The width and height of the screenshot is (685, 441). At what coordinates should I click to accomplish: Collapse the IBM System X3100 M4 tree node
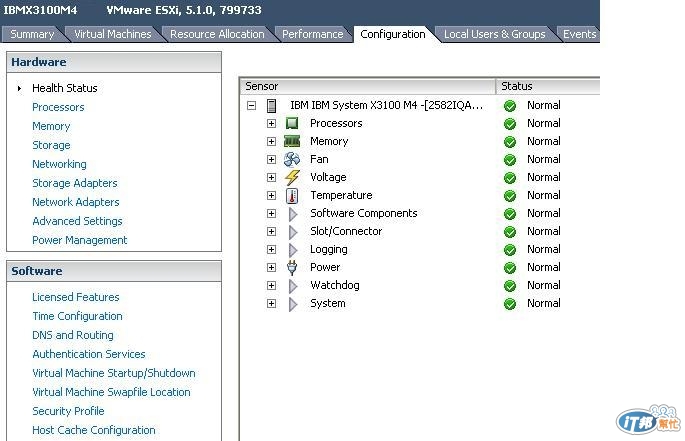coord(251,105)
